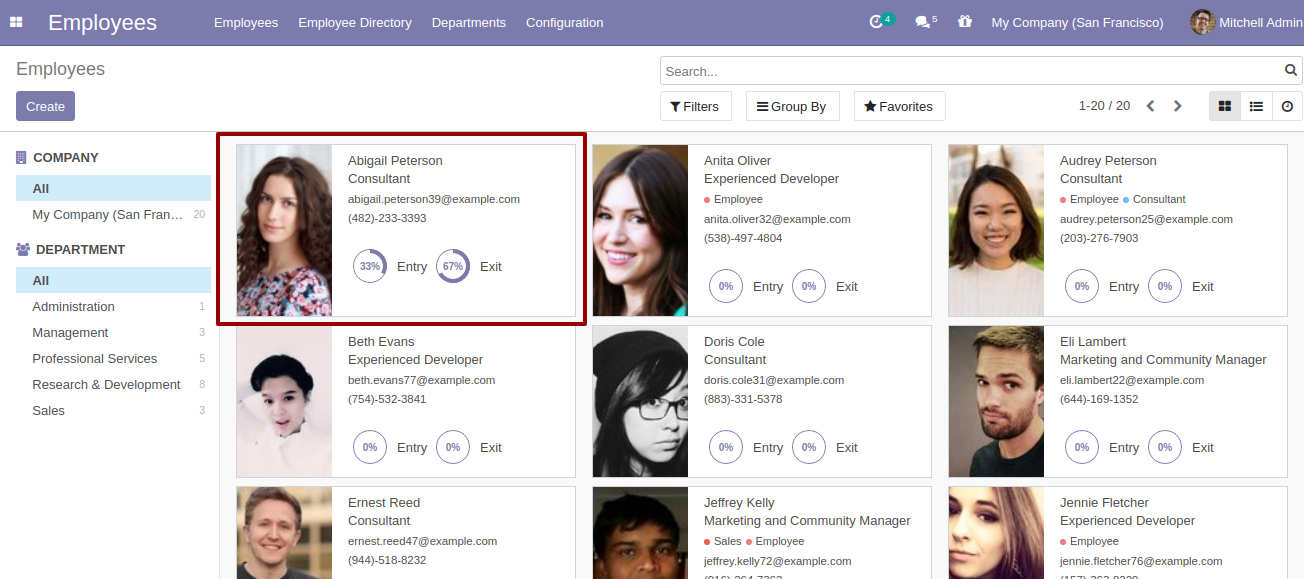This screenshot has height=579, width=1304.
Task: Filter by Research & Development department
Action: coord(113,384)
